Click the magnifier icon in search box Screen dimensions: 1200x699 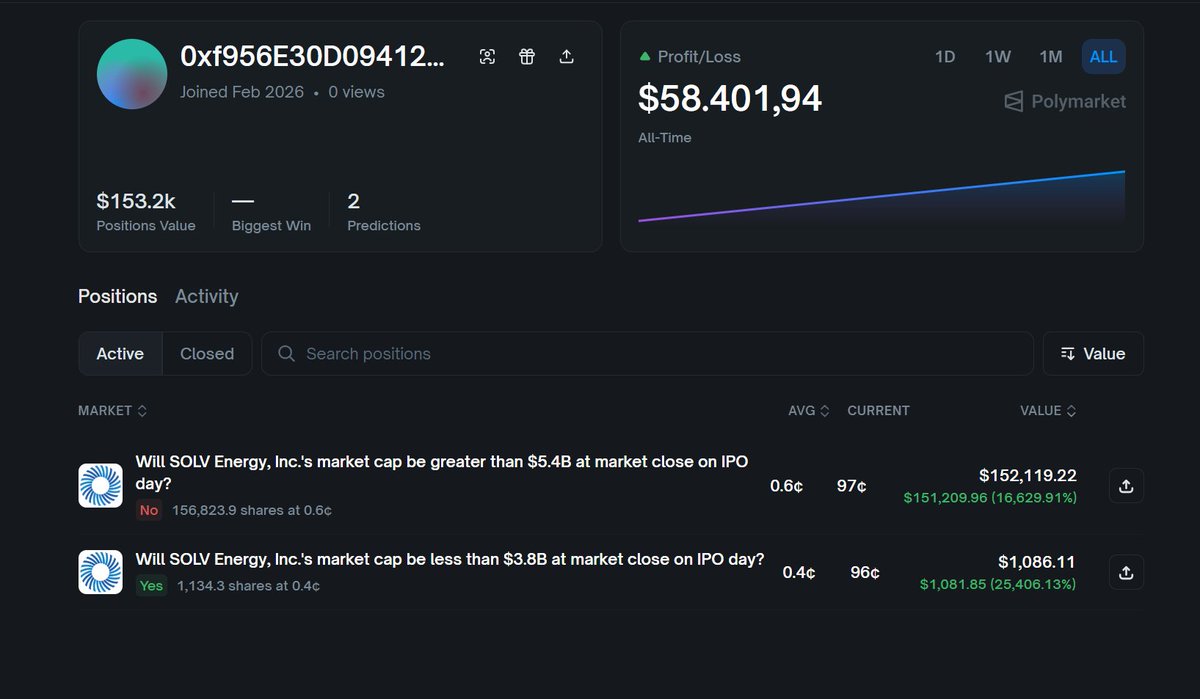287,354
